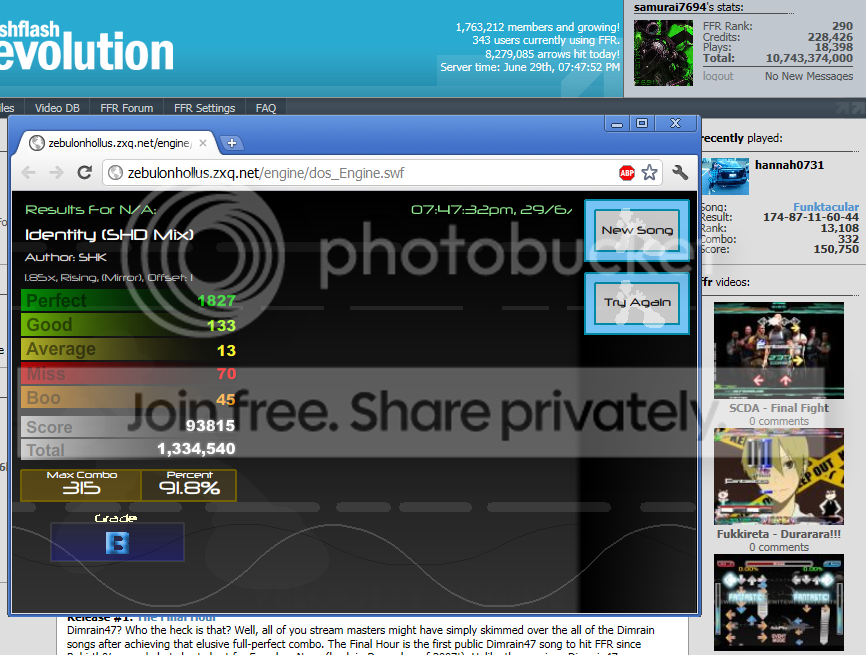Go to FFR Settings
Viewport: 866px width, 655px height.
204,108
